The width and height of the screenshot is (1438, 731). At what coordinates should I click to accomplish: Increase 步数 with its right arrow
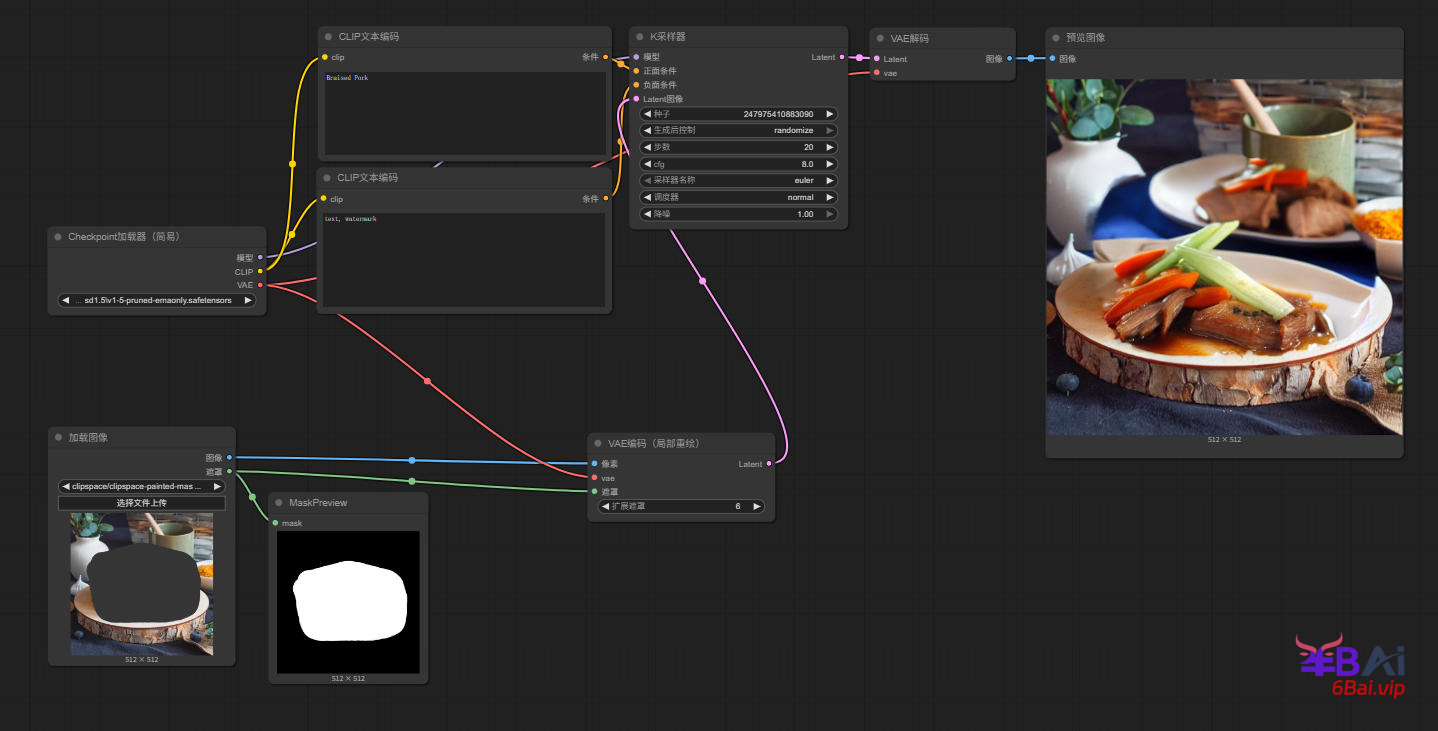[x=830, y=147]
